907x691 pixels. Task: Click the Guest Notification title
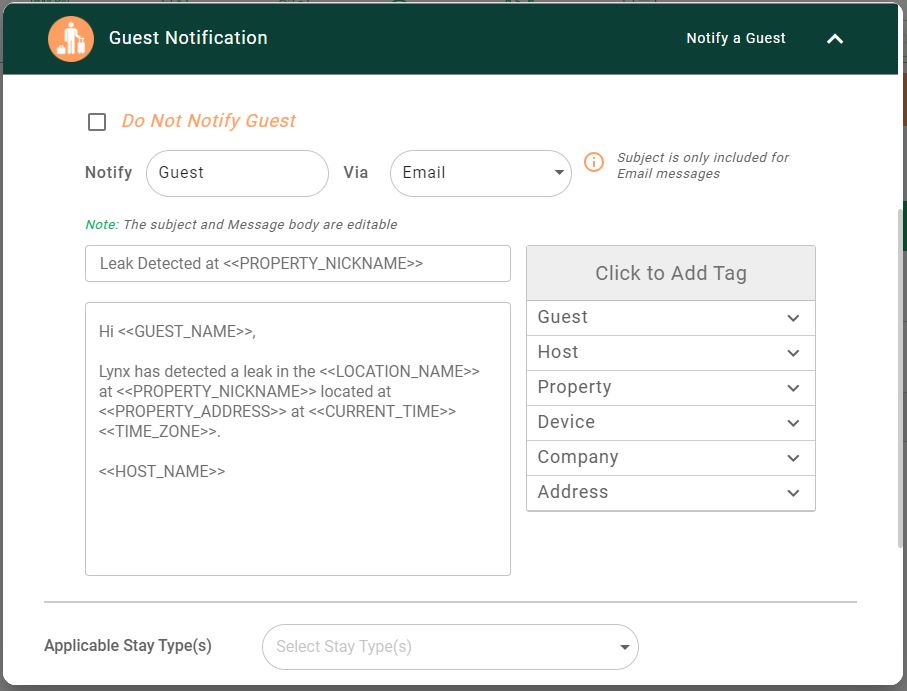[188, 38]
